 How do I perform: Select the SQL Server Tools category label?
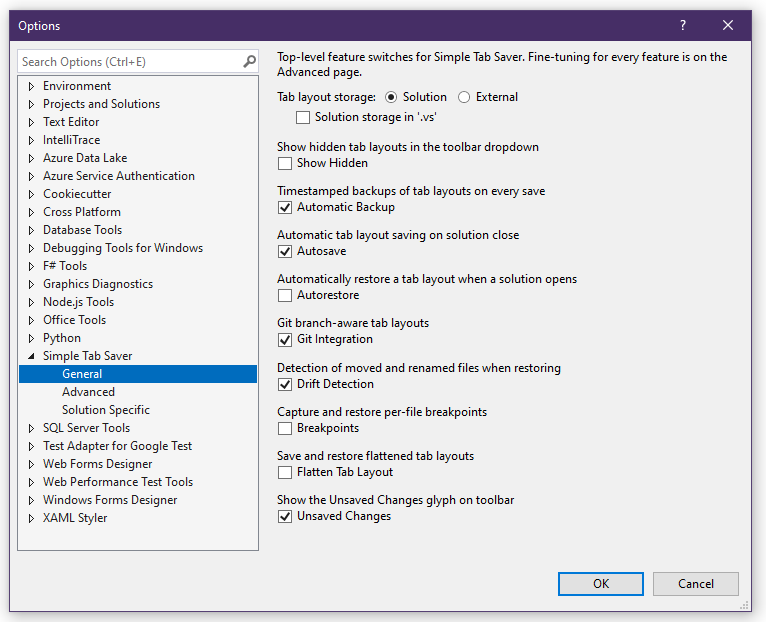click(86, 428)
